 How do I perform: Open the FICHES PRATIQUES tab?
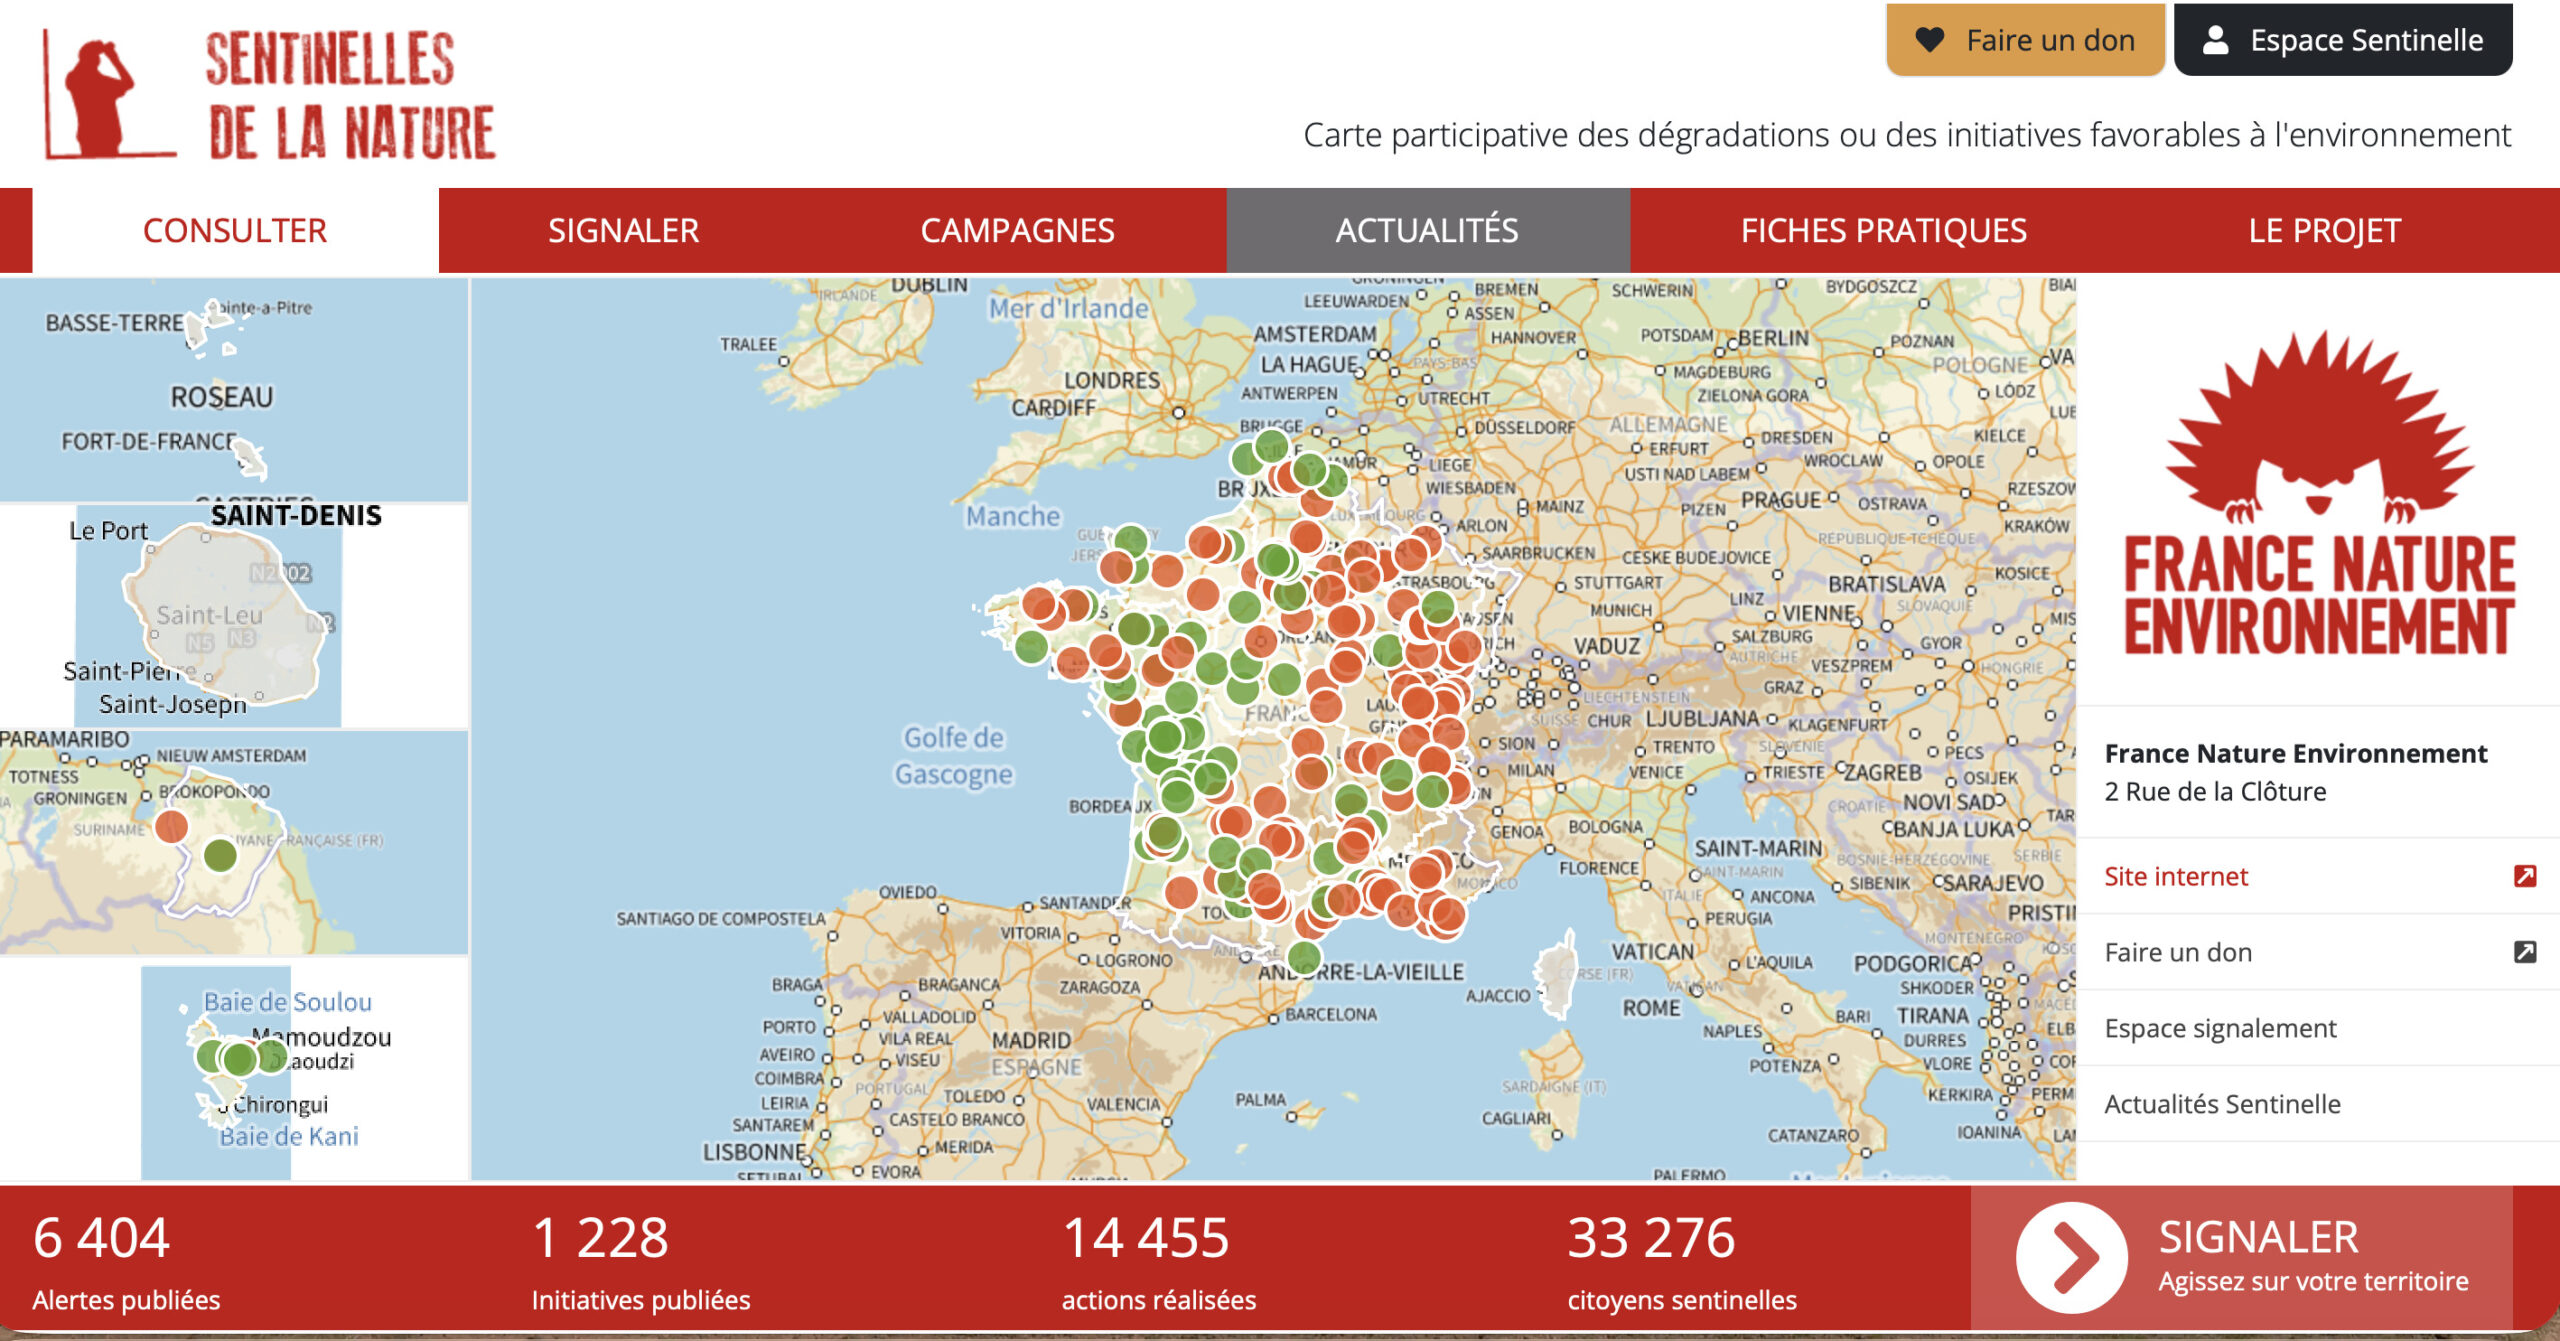click(1883, 230)
